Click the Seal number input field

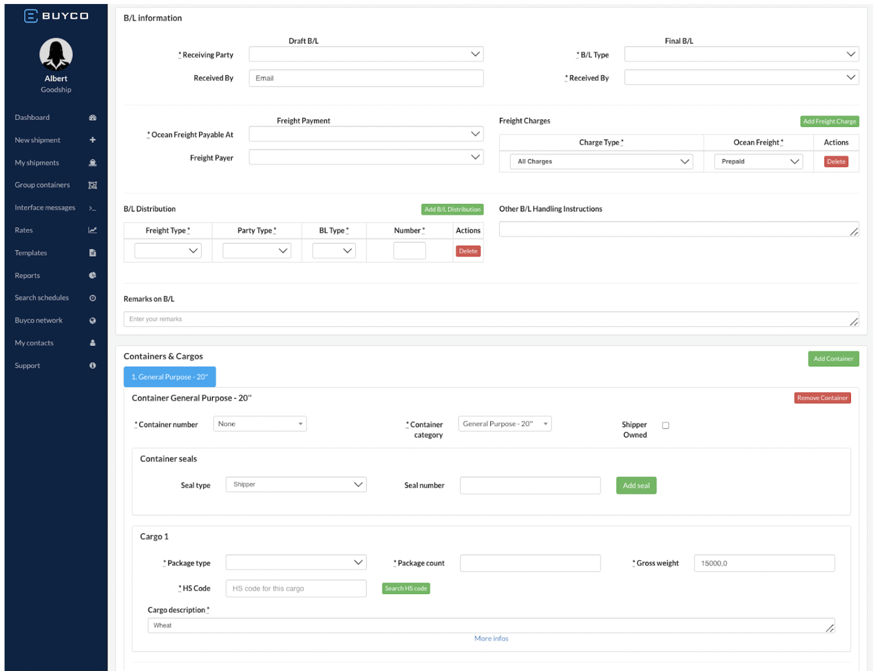point(530,485)
